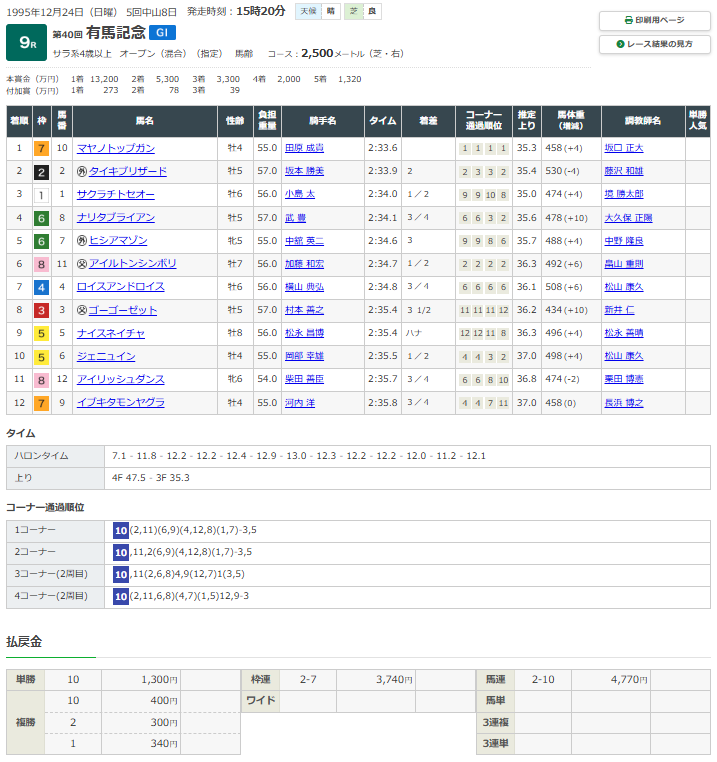Open horse link アイリッシュダンス

[x=121, y=379]
